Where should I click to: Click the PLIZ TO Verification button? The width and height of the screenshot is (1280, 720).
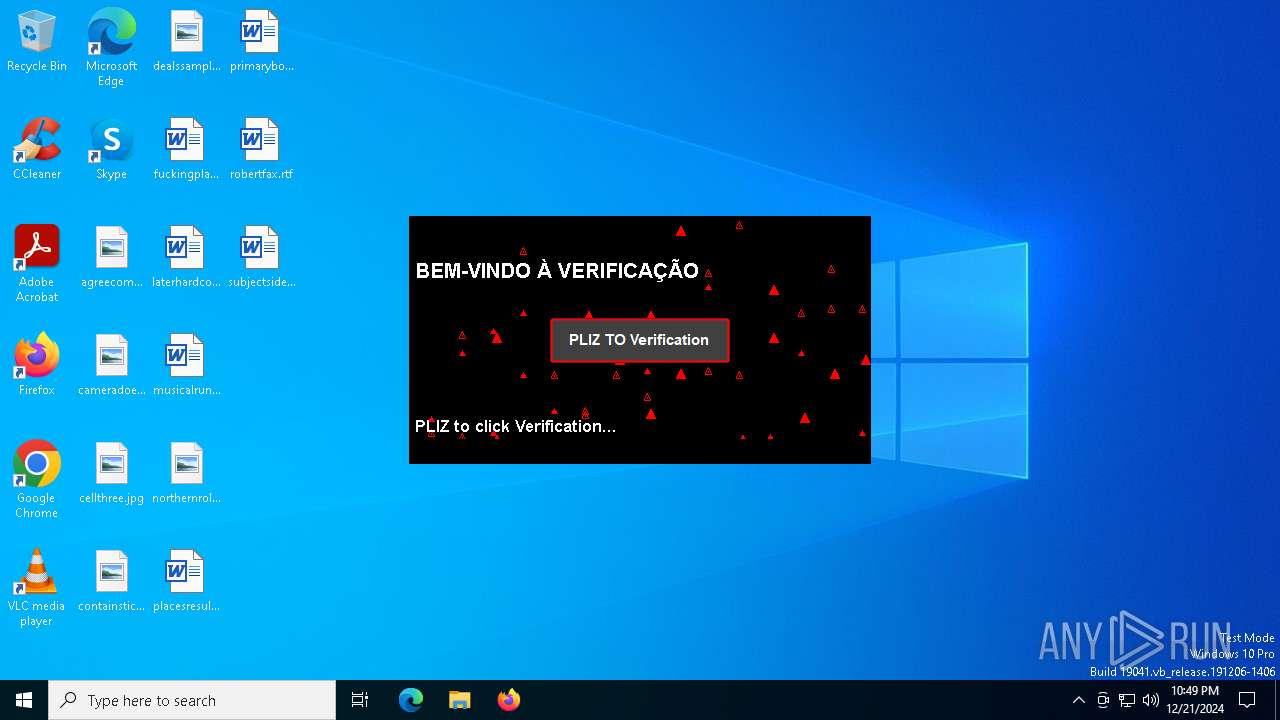pos(639,340)
